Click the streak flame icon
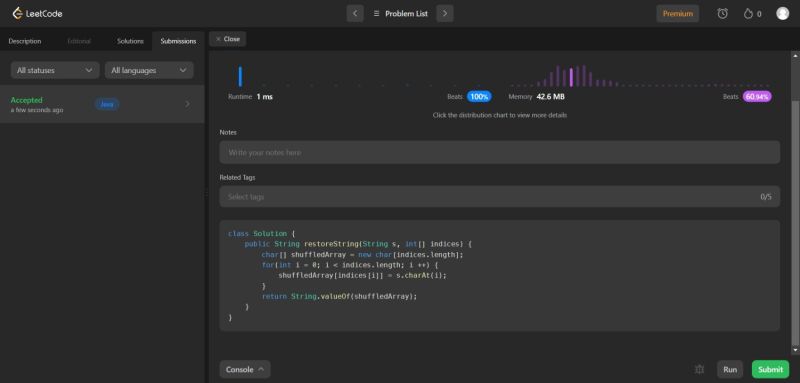 coord(748,14)
